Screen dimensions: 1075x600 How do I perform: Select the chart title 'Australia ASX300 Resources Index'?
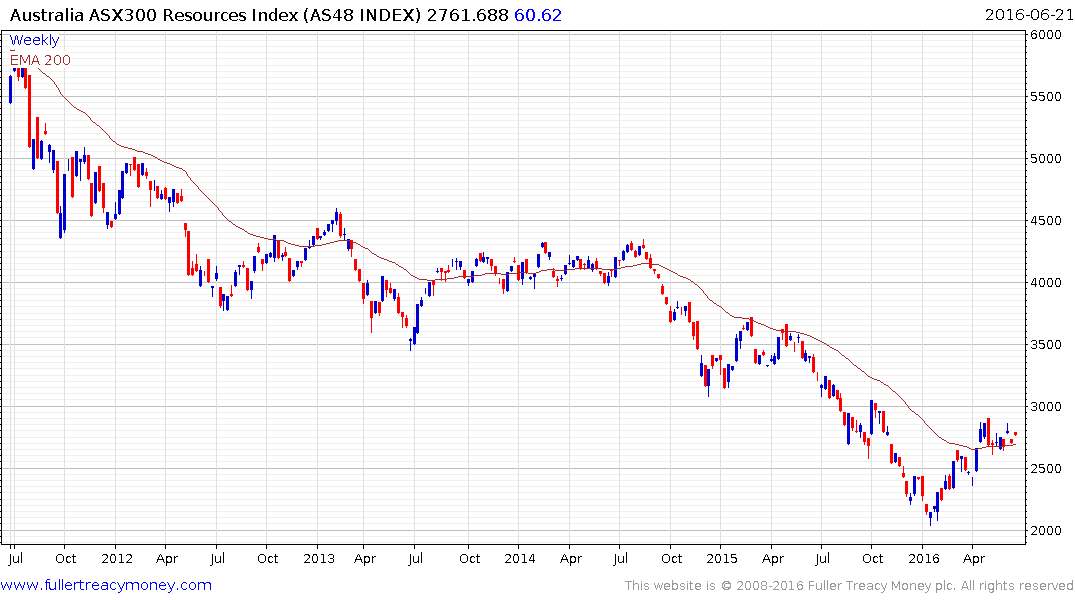pyautogui.click(x=154, y=15)
